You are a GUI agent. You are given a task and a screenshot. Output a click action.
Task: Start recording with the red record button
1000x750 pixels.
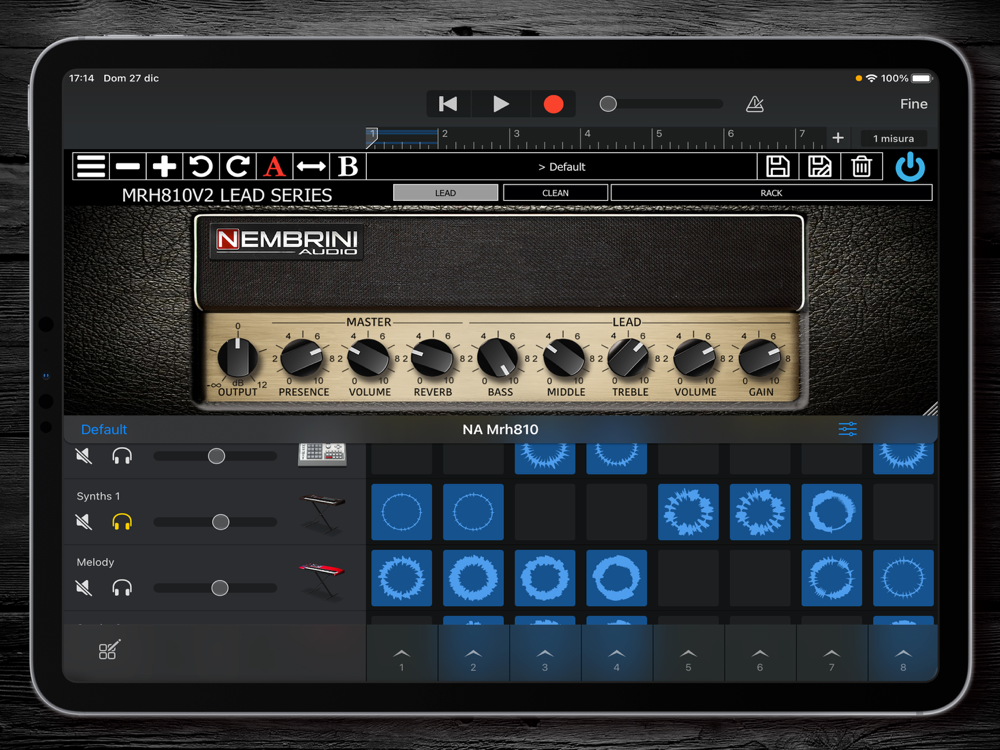click(553, 104)
